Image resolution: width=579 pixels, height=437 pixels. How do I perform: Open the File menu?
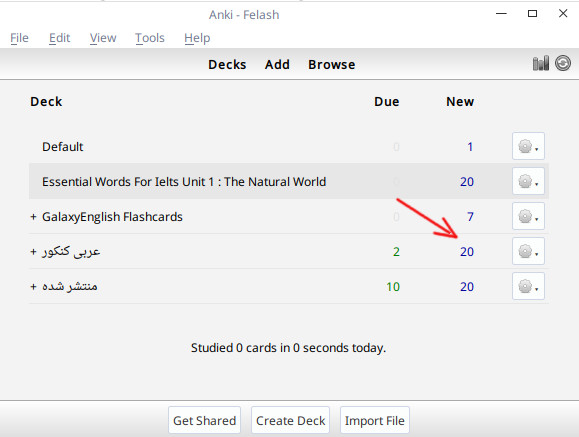tap(19, 38)
